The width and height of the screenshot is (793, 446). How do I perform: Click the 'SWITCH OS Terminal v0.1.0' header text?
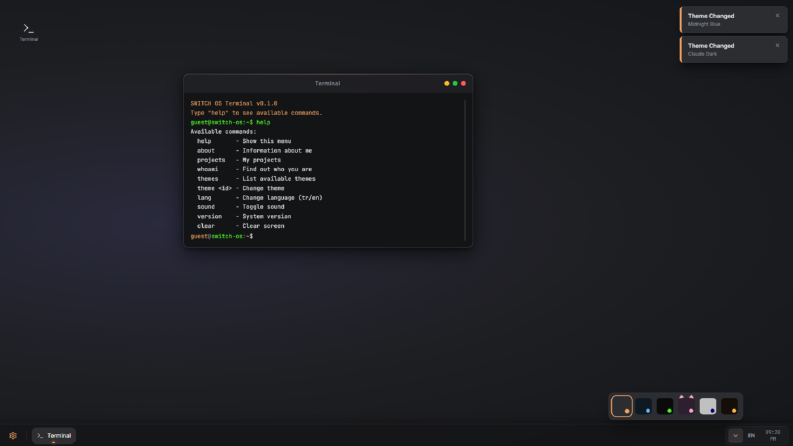[x=234, y=104]
